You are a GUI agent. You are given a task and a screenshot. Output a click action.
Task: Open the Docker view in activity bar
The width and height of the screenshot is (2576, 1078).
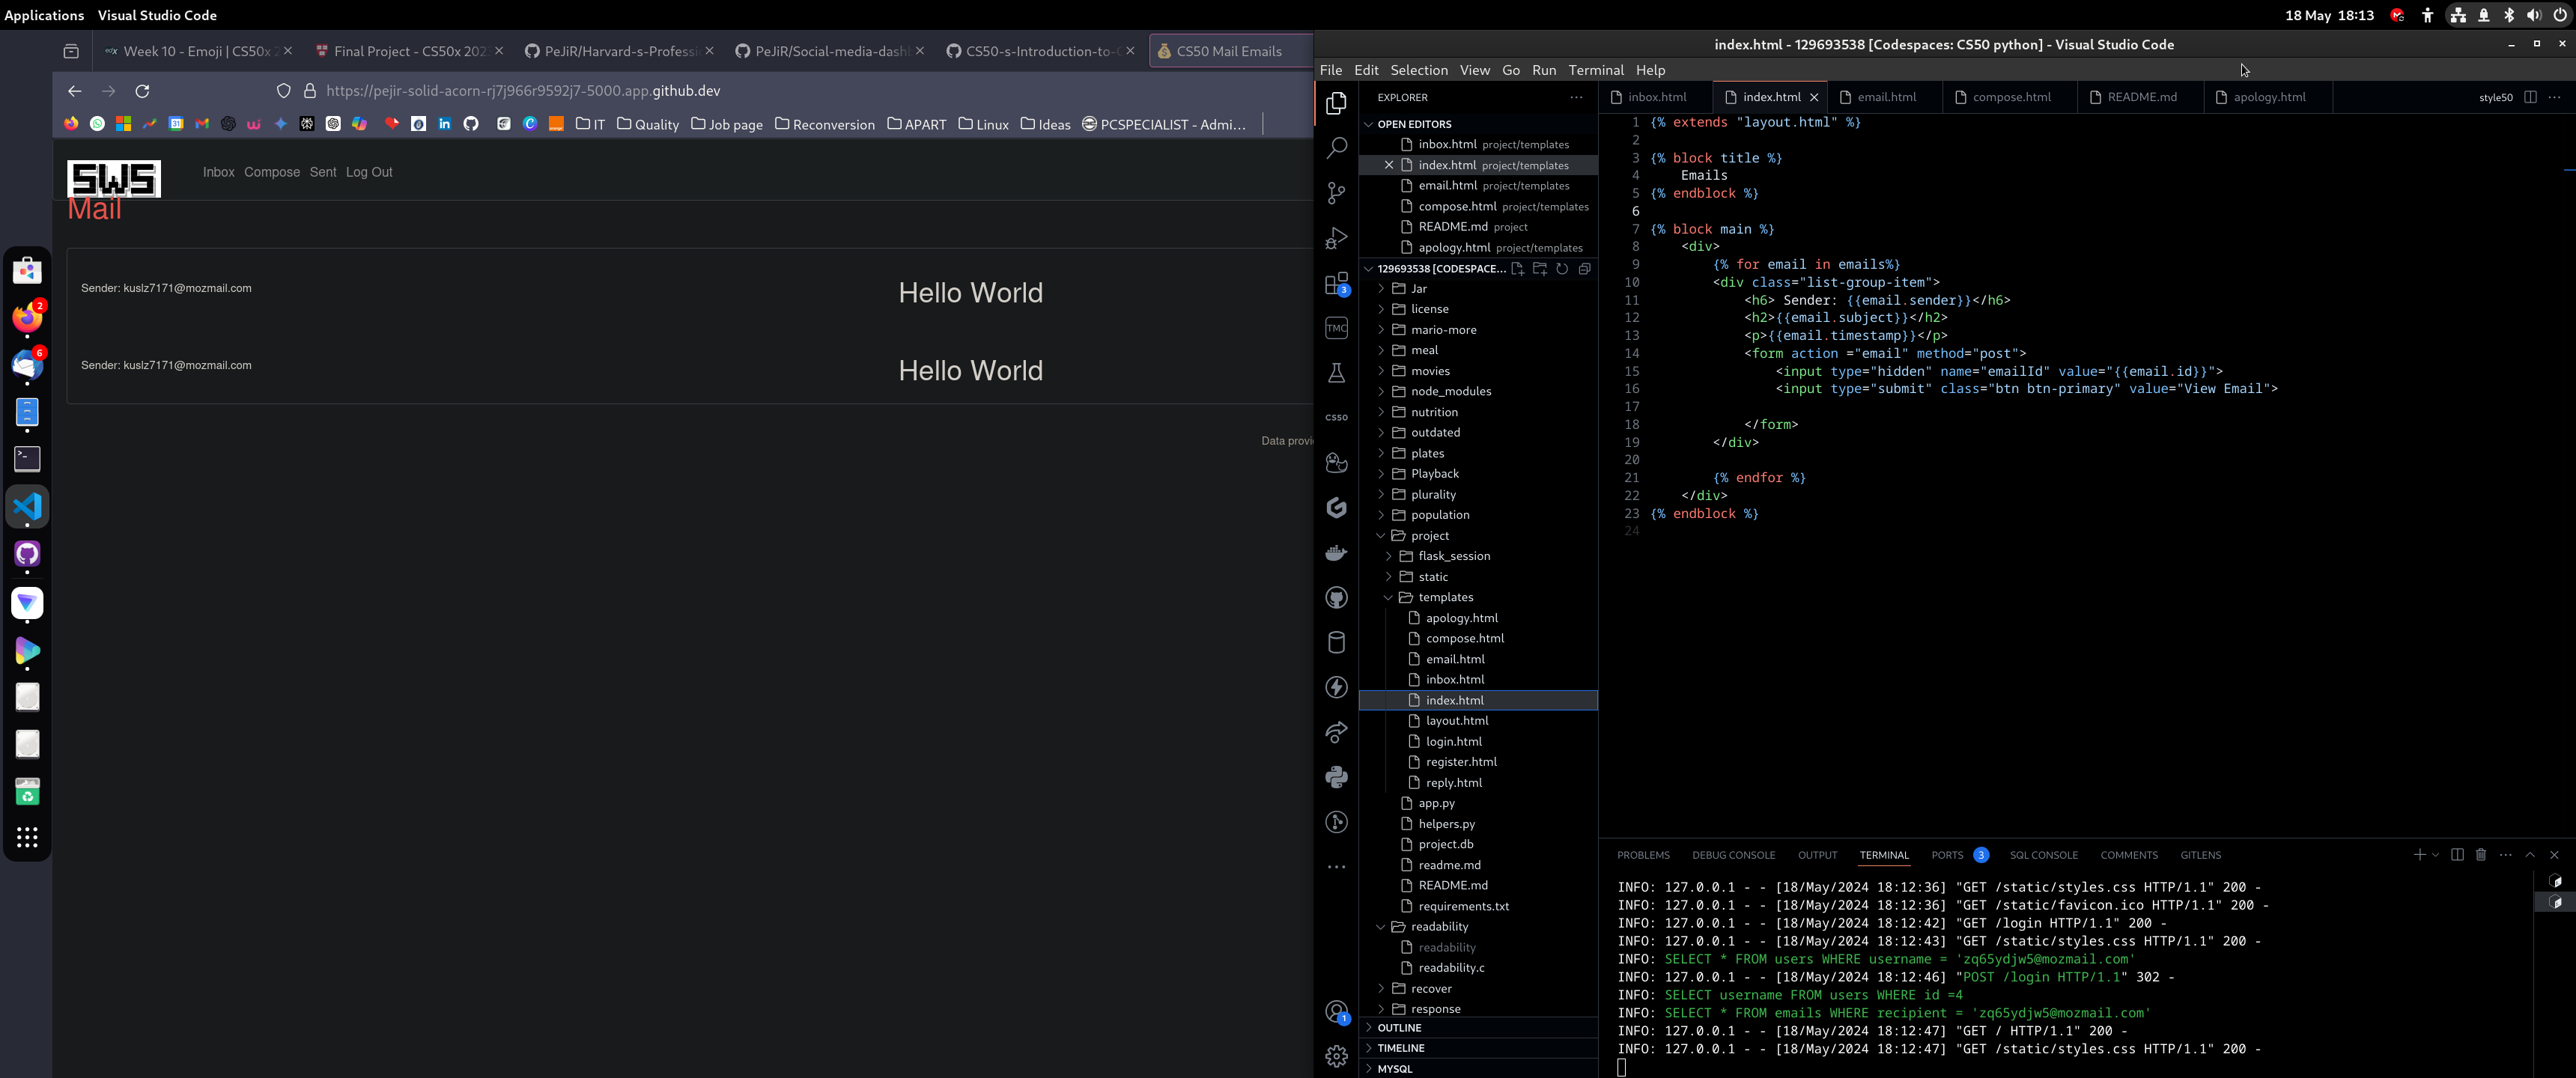pyautogui.click(x=1336, y=553)
